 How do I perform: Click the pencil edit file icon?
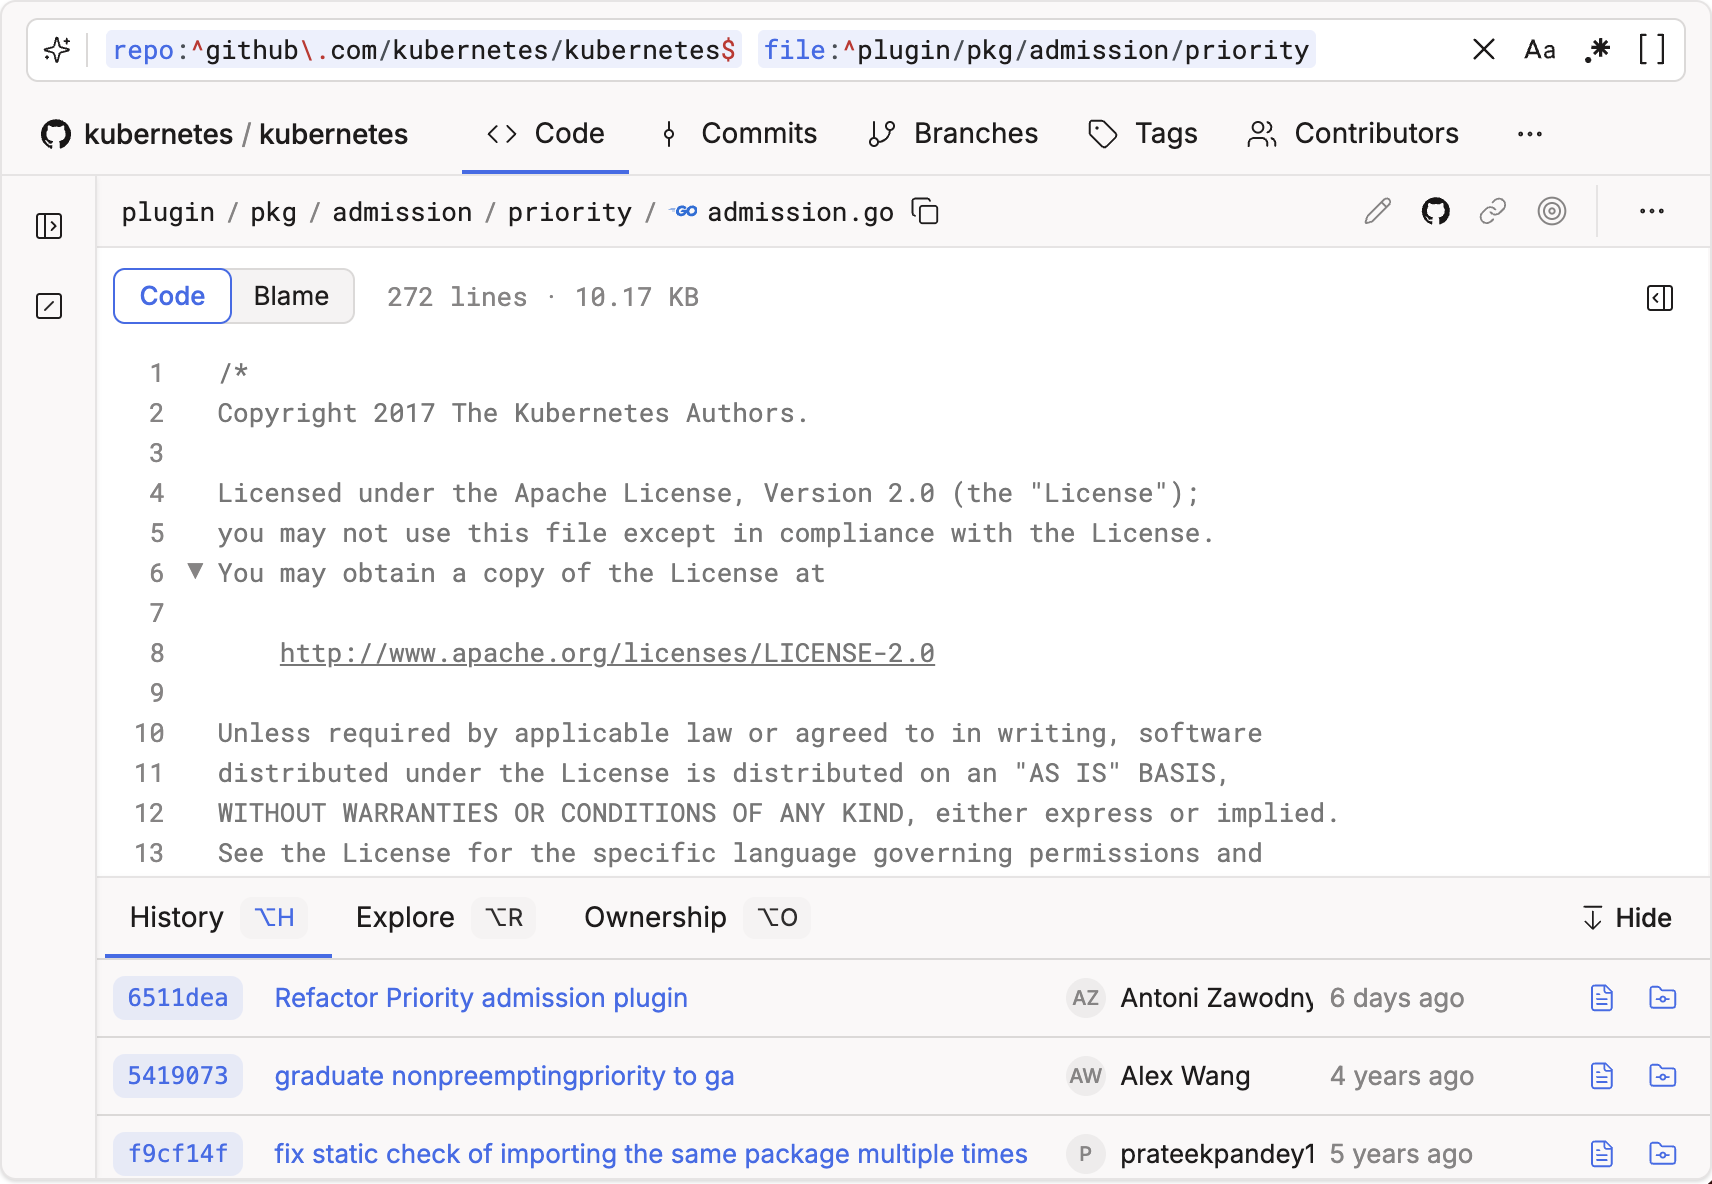pos(1377,211)
